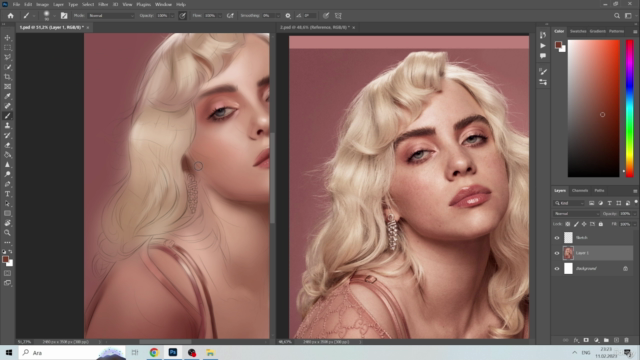Screen dimensions: 640x360
Task: Open the Window menu
Action: click(x=163, y=4)
